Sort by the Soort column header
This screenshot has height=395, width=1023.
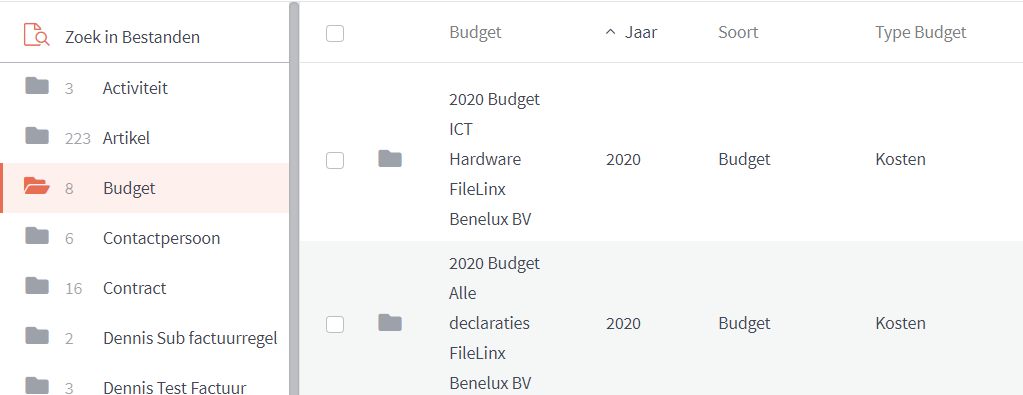(x=738, y=32)
